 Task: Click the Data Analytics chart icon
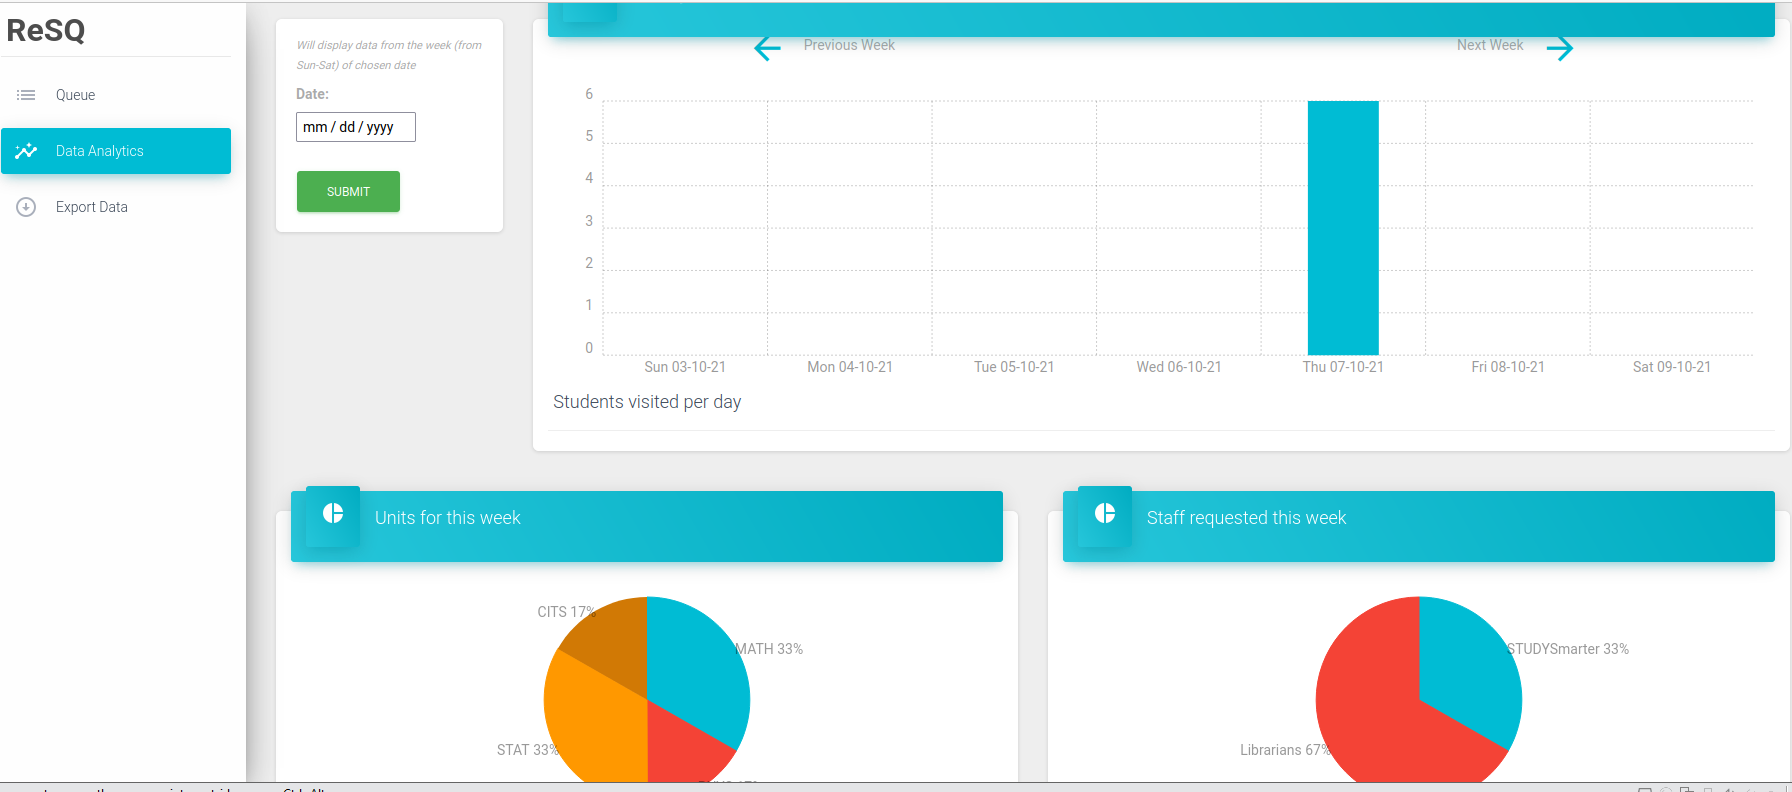(x=26, y=151)
